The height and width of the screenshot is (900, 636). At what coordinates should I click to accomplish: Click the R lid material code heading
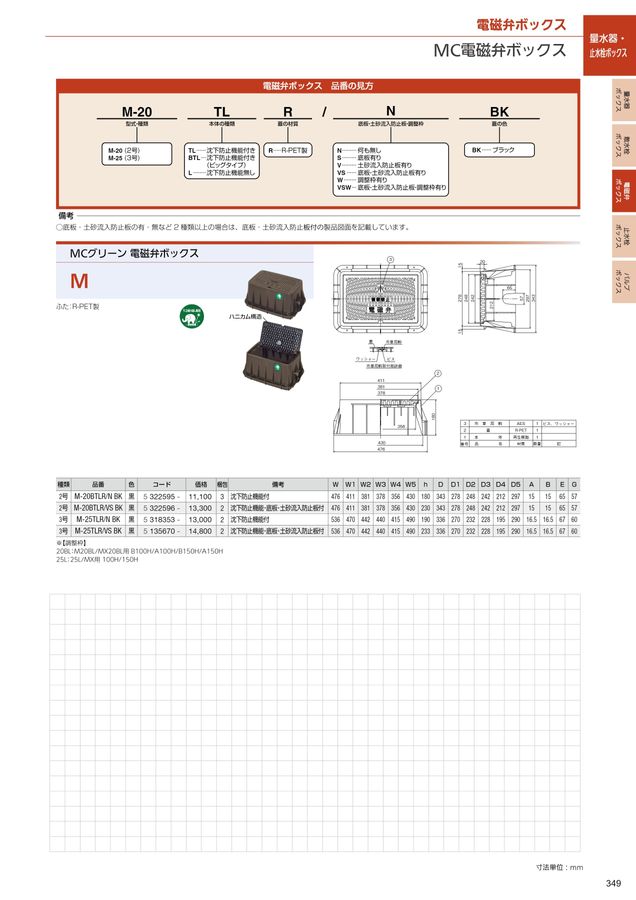(288, 112)
